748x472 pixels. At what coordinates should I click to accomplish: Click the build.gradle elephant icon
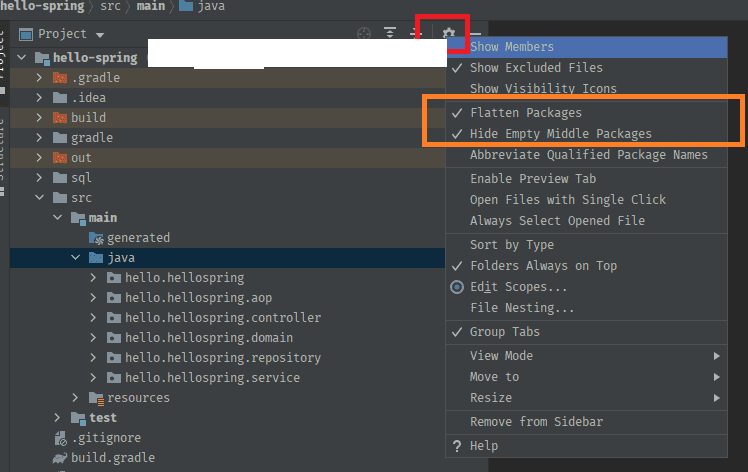pyautogui.click(x=60, y=458)
